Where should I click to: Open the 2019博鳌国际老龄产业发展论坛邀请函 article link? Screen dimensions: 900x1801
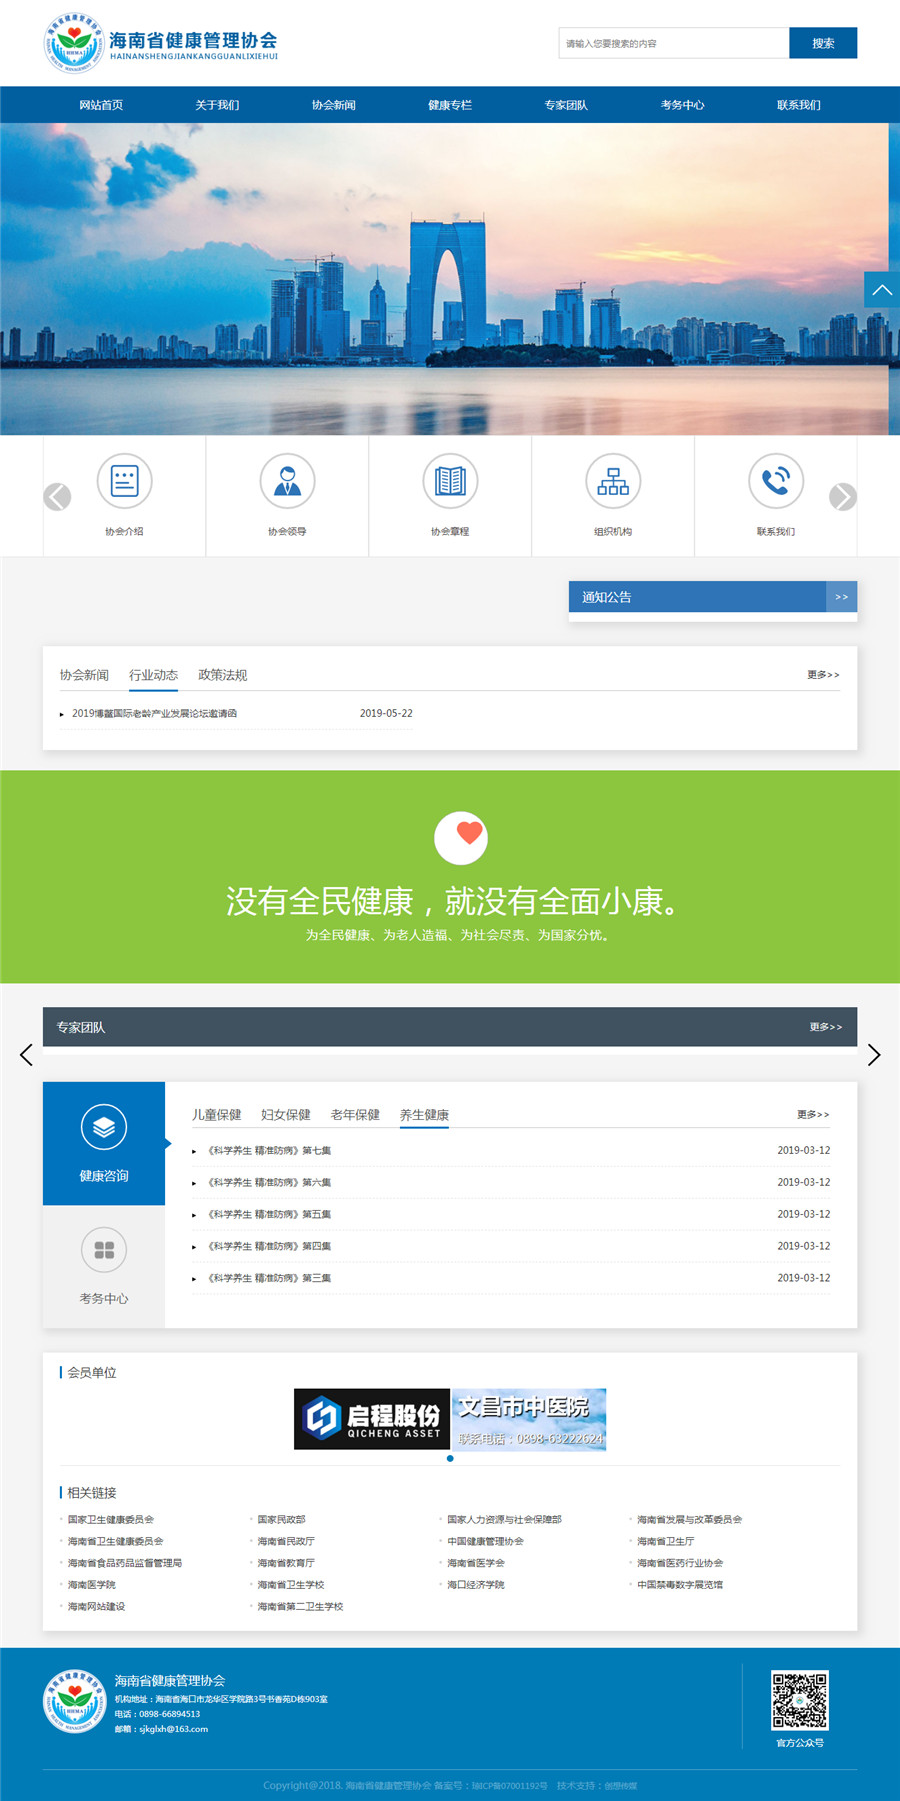pyautogui.click(x=154, y=714)
